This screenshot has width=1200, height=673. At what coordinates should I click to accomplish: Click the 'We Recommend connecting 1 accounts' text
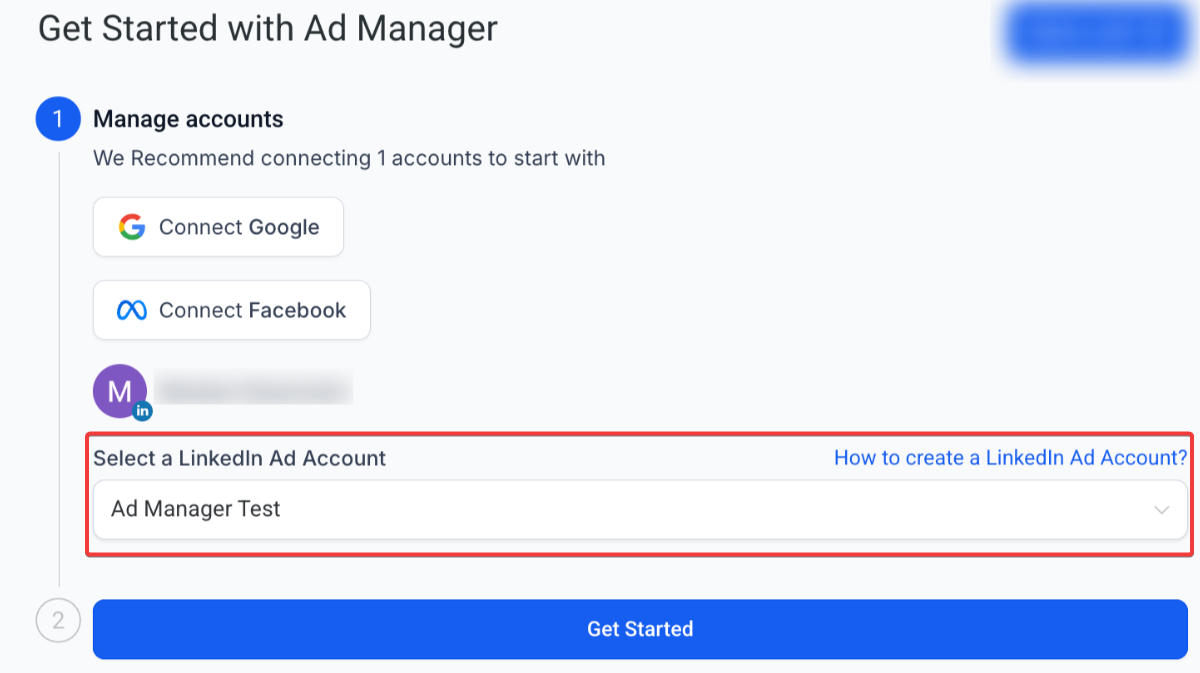click(x=349, y=158)
